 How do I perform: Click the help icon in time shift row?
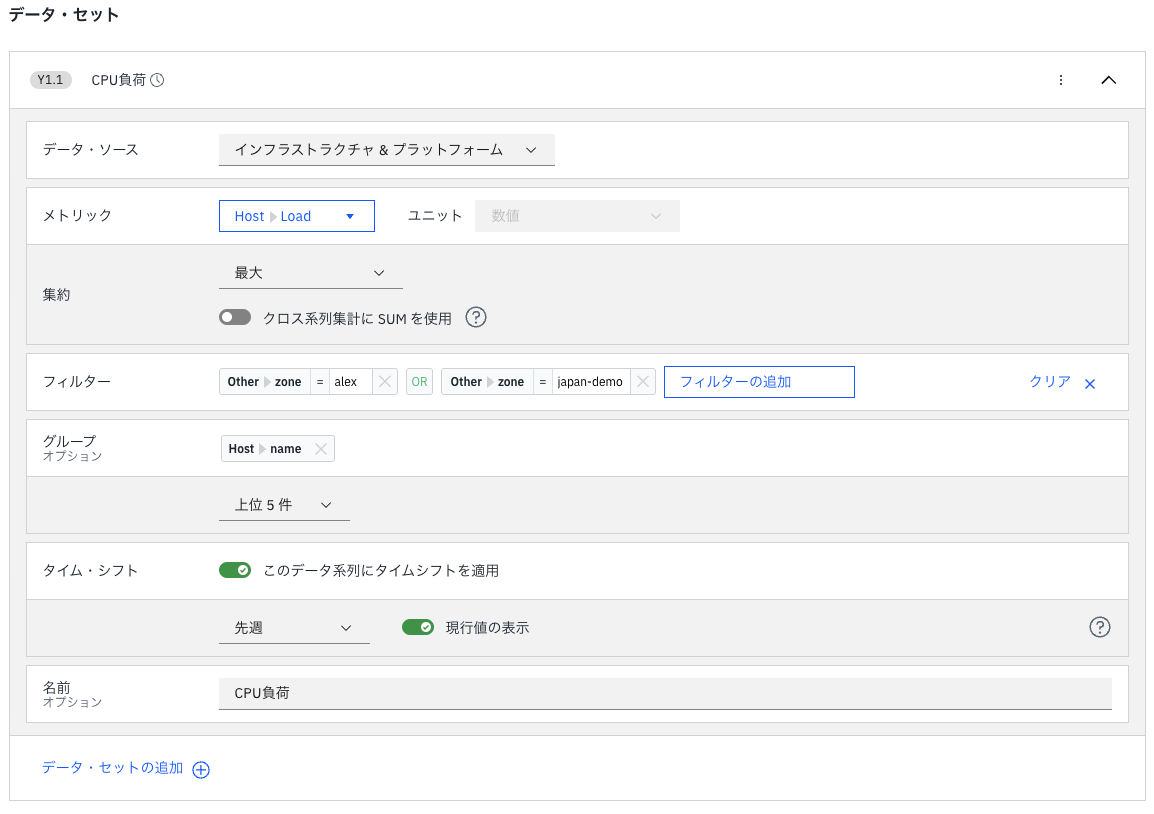click(x=1100, y=627)
